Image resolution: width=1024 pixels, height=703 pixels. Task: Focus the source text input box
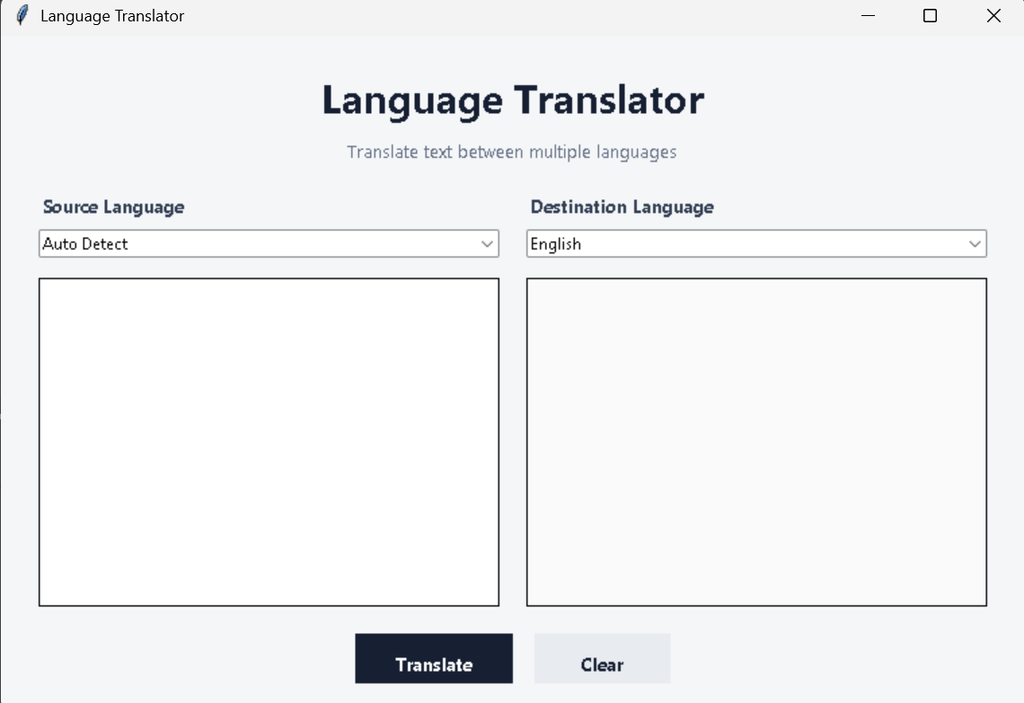pyautogui.click(x=269, y=442)
